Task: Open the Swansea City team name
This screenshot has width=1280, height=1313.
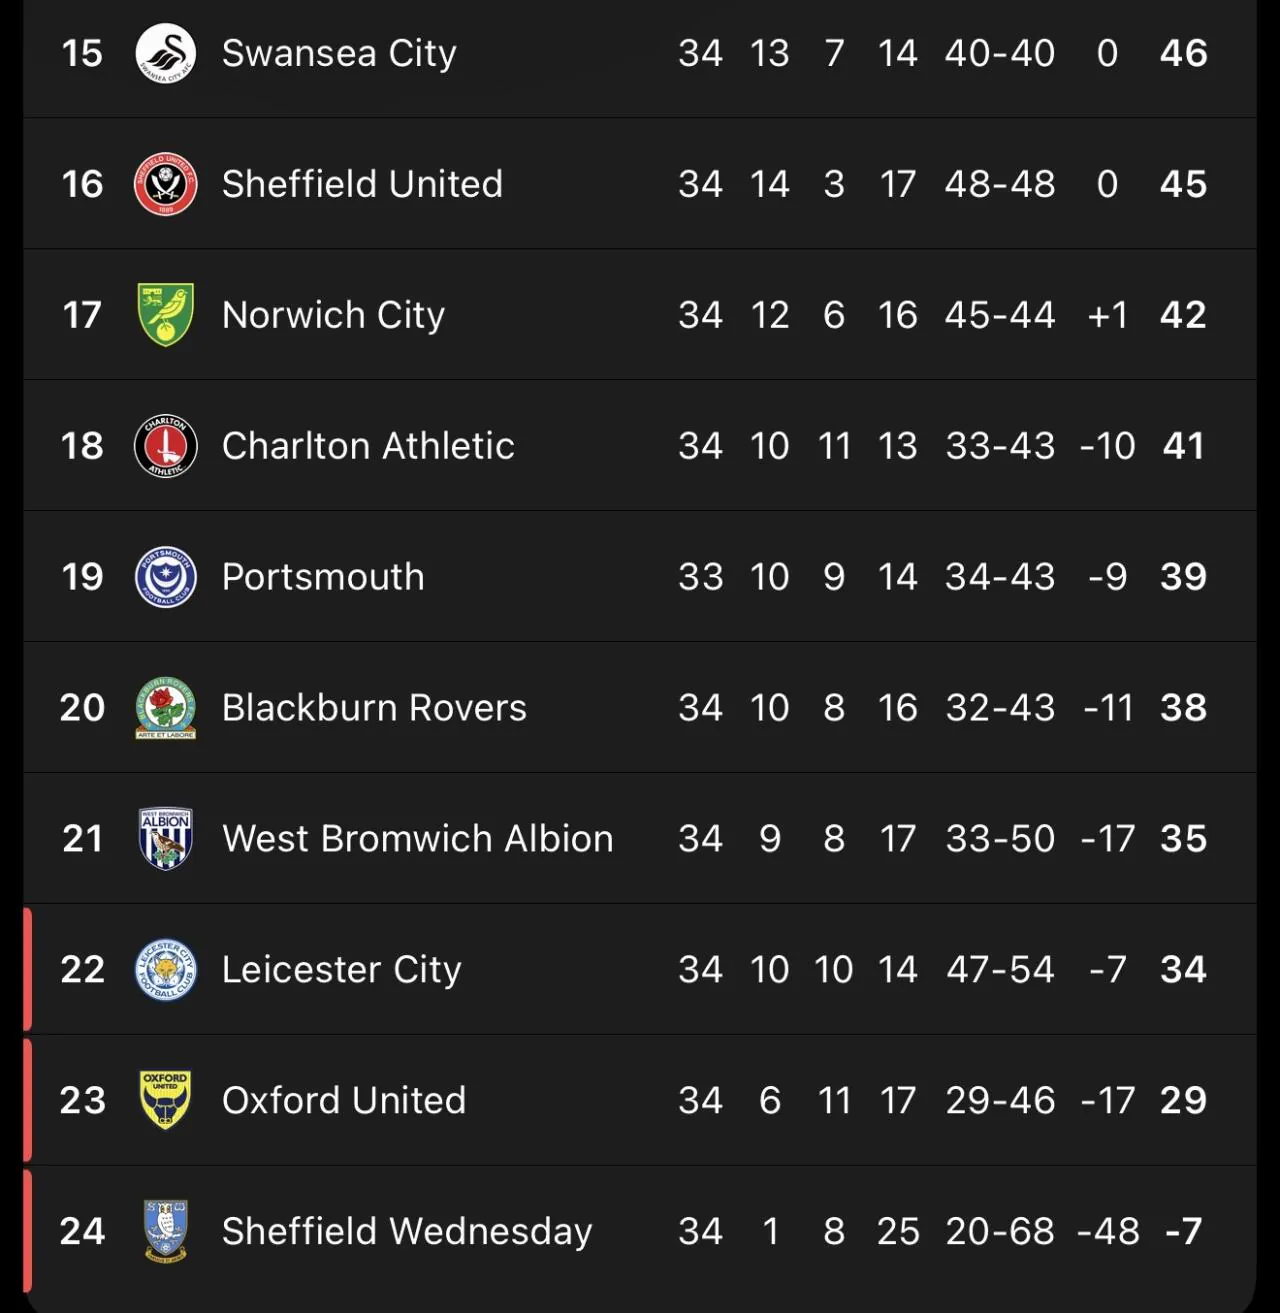Action: pos(339,53)
